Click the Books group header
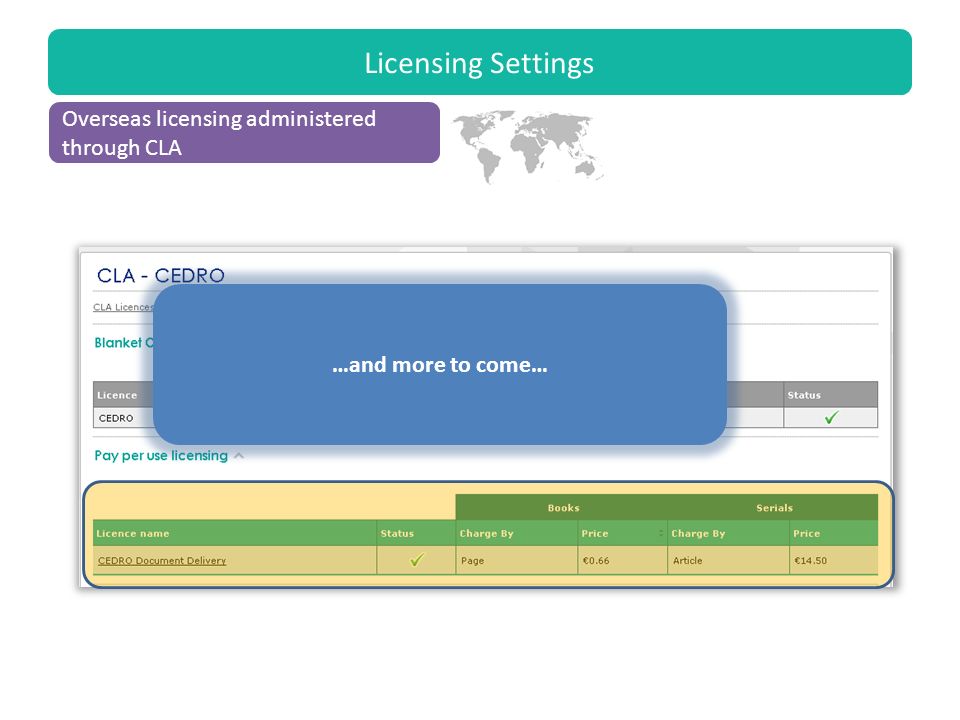 click(563, 508)
